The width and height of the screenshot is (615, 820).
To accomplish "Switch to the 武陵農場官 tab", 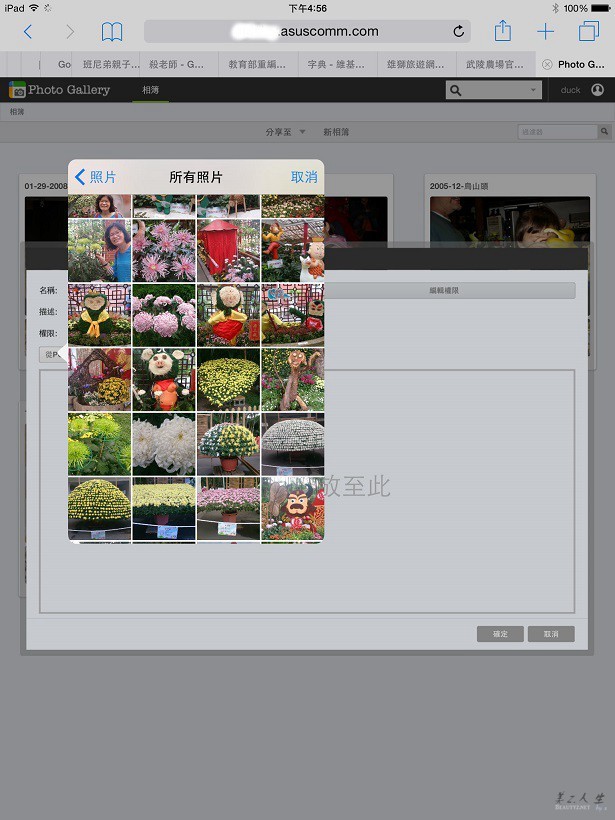I will tap(495, 64).
